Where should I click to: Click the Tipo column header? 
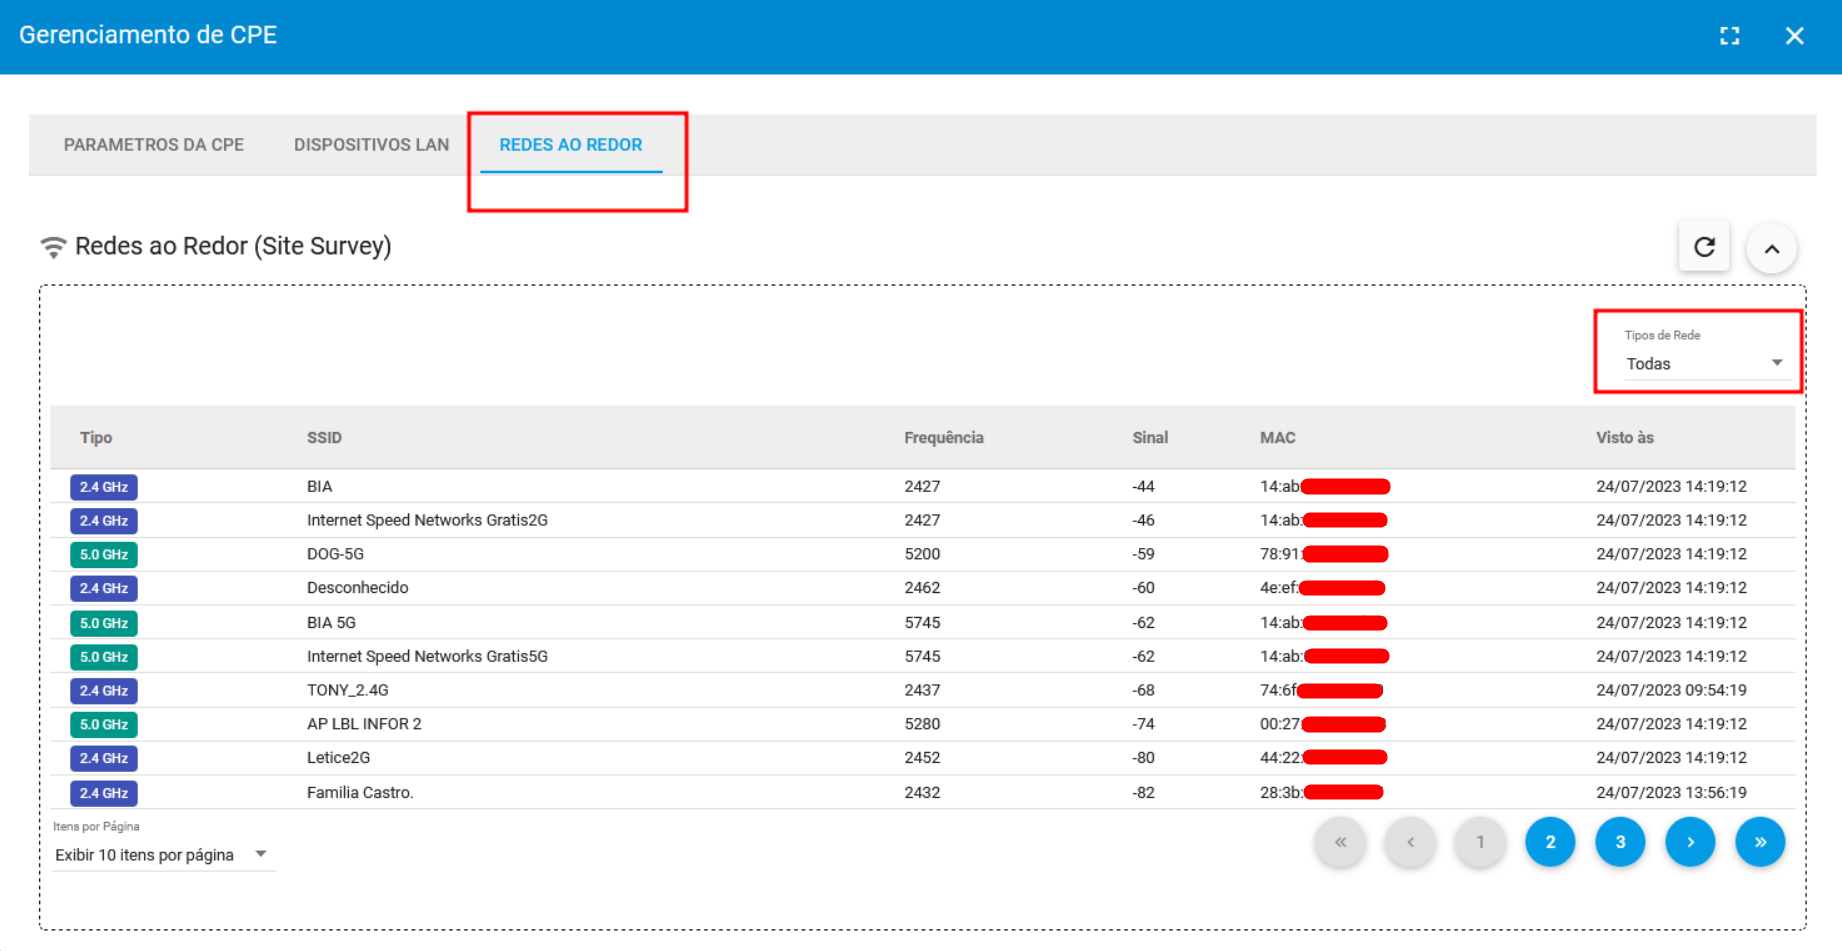click(96, 438)
